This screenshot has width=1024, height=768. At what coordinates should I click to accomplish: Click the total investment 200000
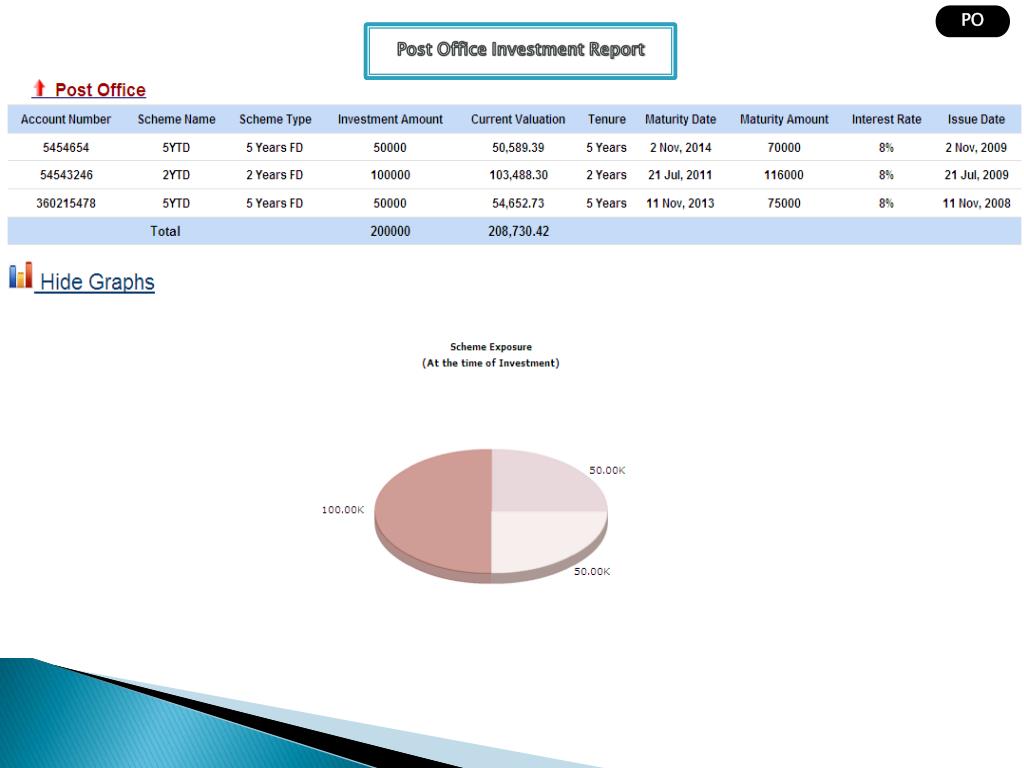click(x=390, y=231)
